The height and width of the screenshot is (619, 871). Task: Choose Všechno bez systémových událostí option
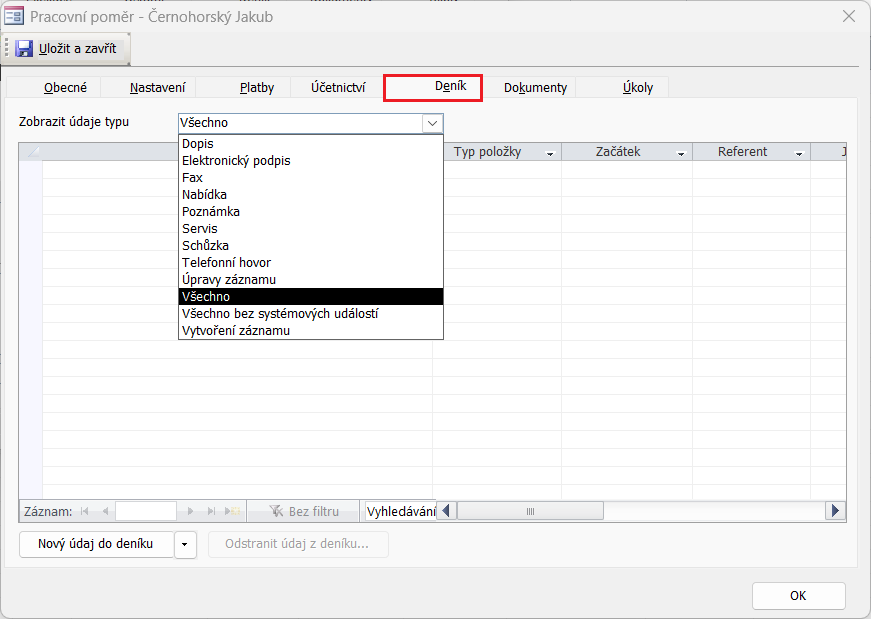(279, 313)
